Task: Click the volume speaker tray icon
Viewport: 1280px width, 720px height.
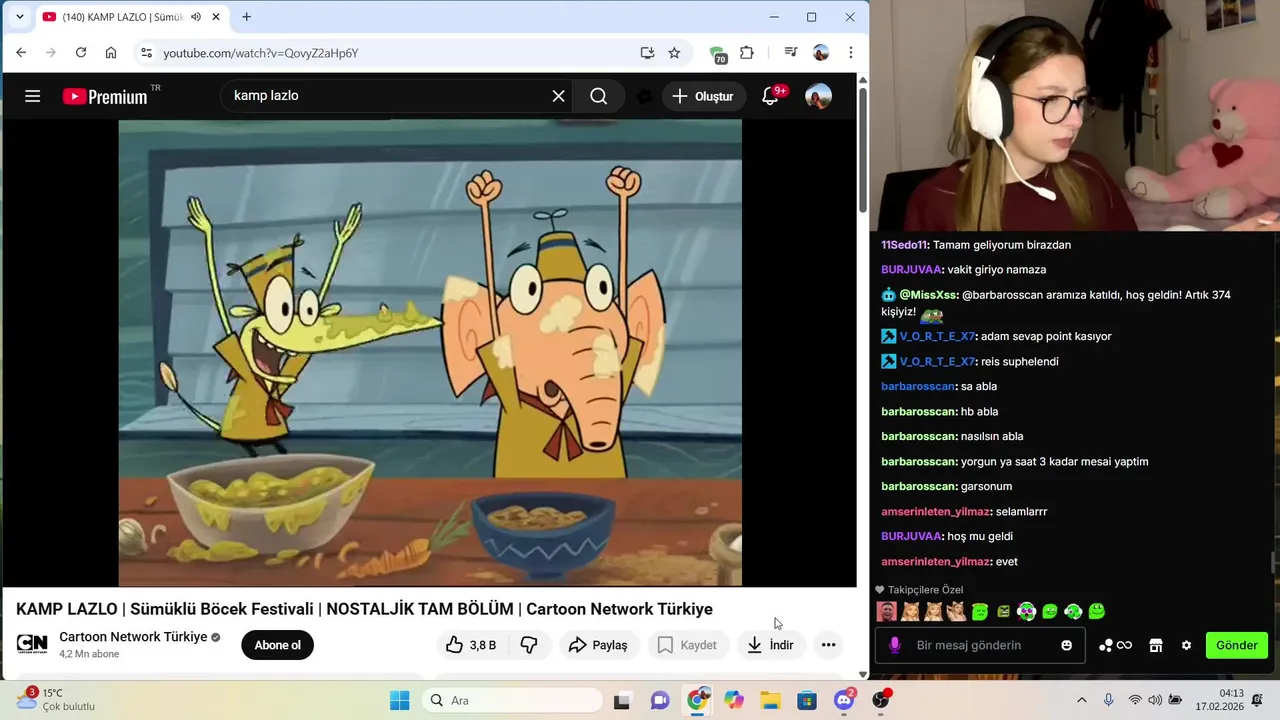Action: pos(1155,700)
